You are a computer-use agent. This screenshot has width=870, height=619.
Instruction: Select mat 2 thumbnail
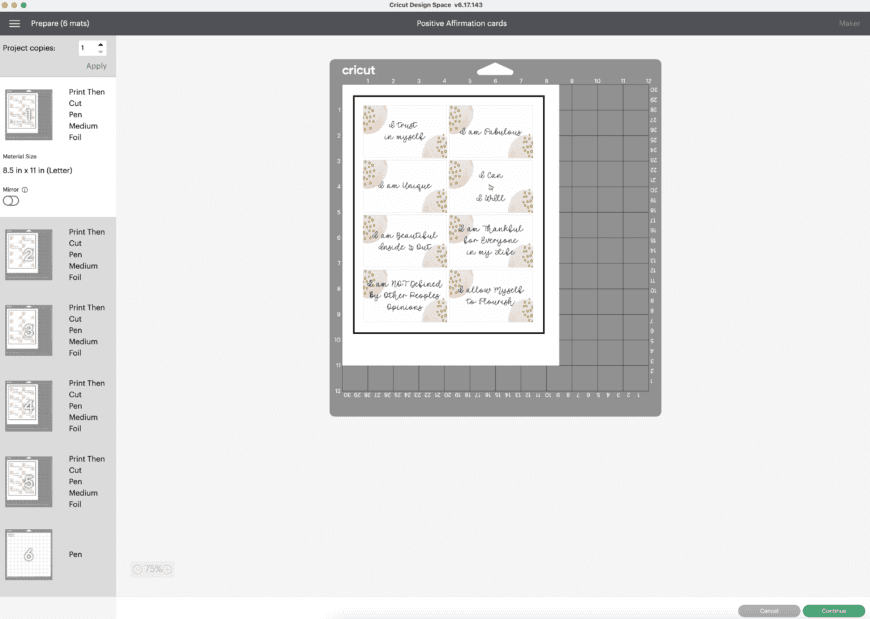click(29, 255)
